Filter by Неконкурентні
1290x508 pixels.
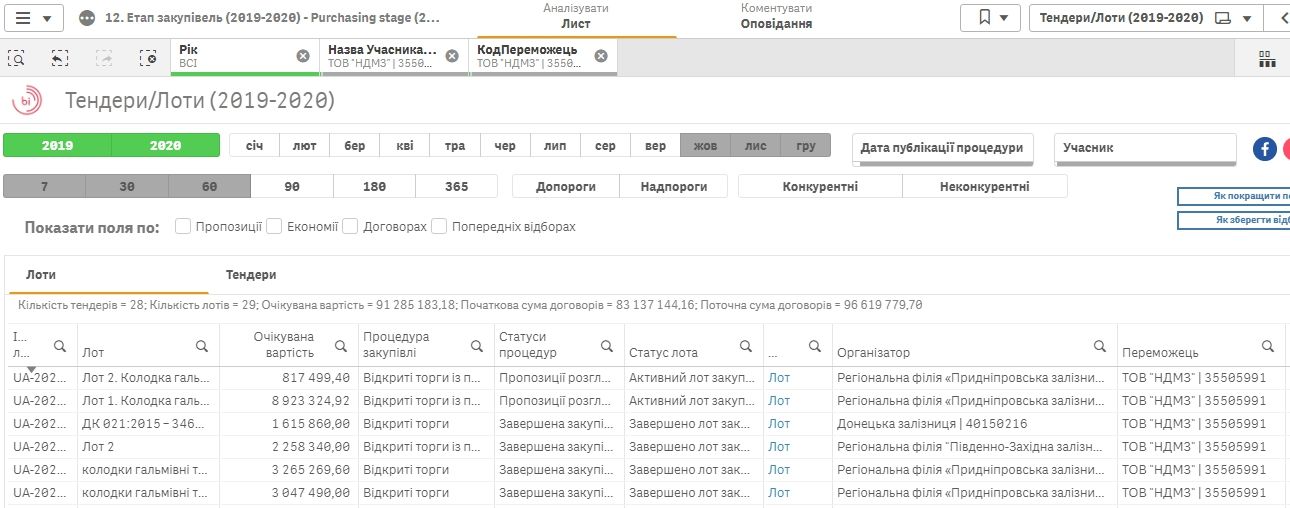(985, 186)
